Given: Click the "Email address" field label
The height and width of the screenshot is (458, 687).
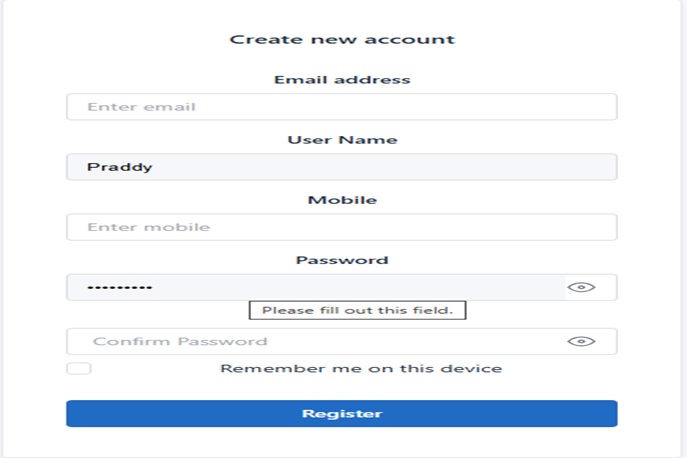Looking at the screenshot, I should tap(342, 80).
